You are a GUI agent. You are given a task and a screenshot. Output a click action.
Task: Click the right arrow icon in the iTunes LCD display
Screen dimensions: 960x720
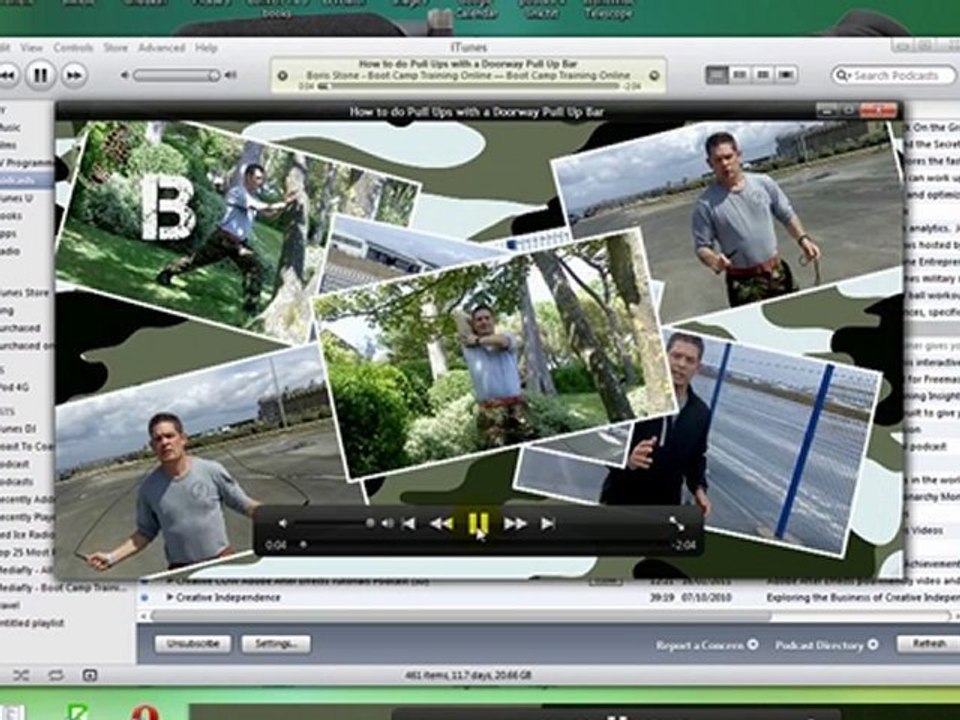(x=654, y=76)
